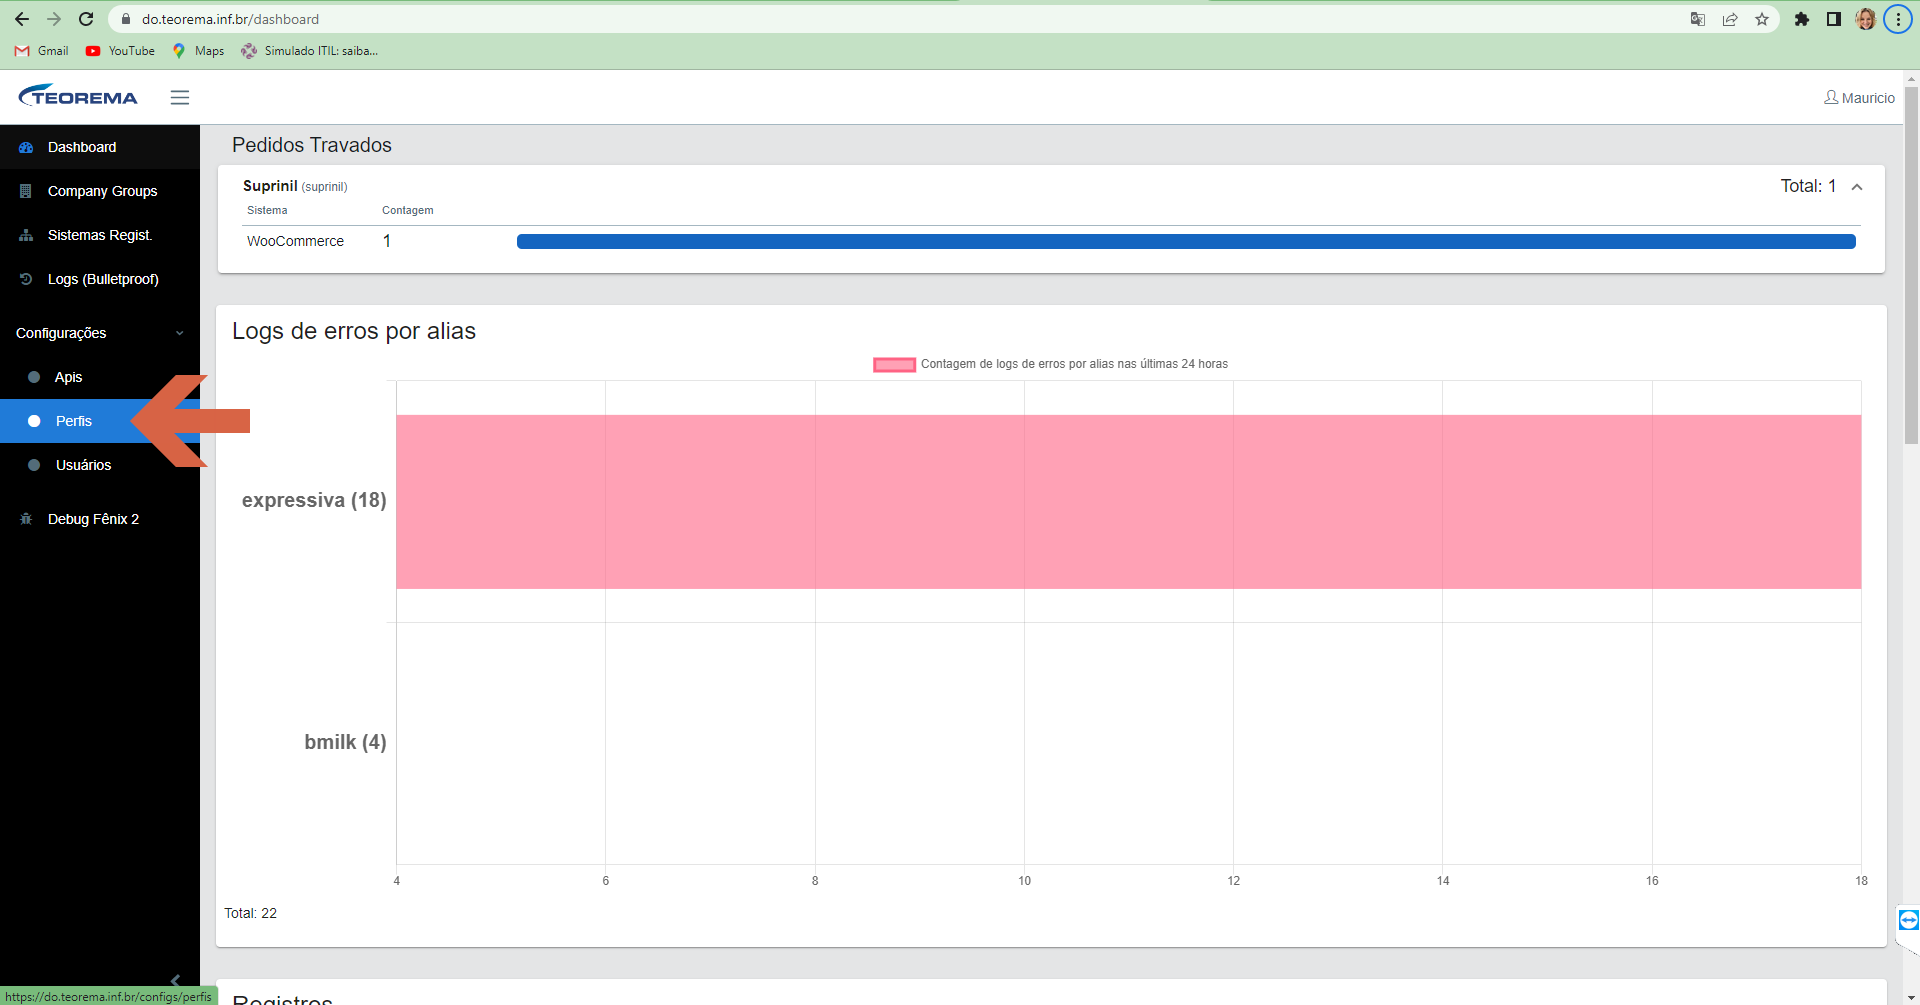Toggle chart legend pink swatch
This screenshot has height=1005, width=1920.
point(894,364)
